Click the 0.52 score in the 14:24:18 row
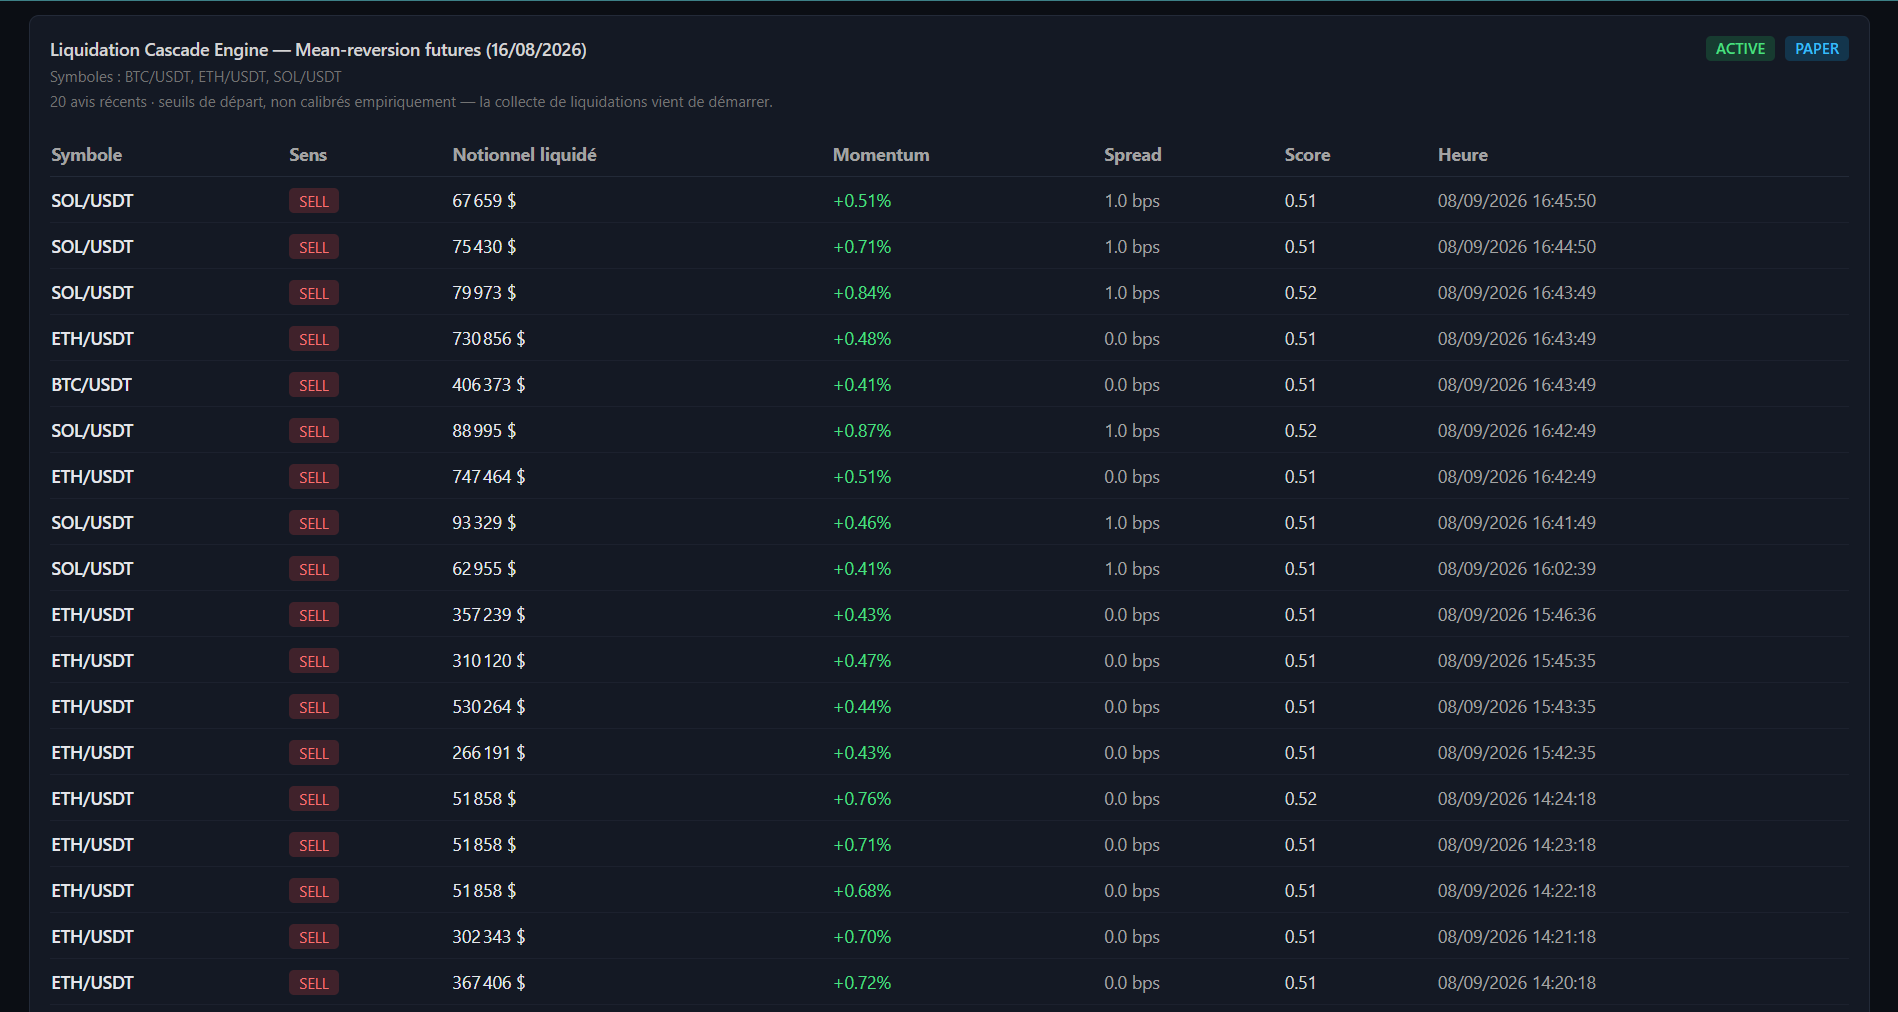This screenshot has width=1898, height=1012. tap(1301, 799)
